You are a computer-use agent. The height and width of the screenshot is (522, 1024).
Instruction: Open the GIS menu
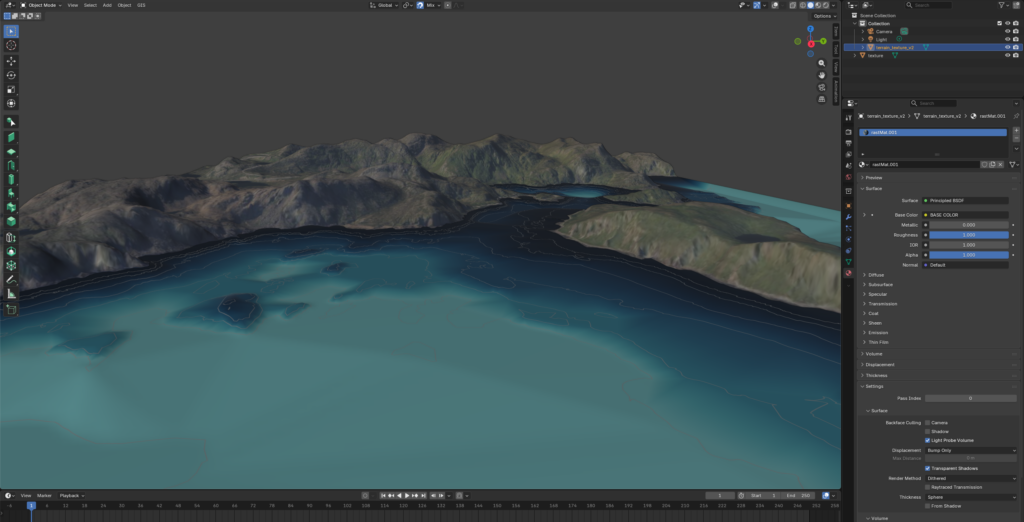point(141,5)
